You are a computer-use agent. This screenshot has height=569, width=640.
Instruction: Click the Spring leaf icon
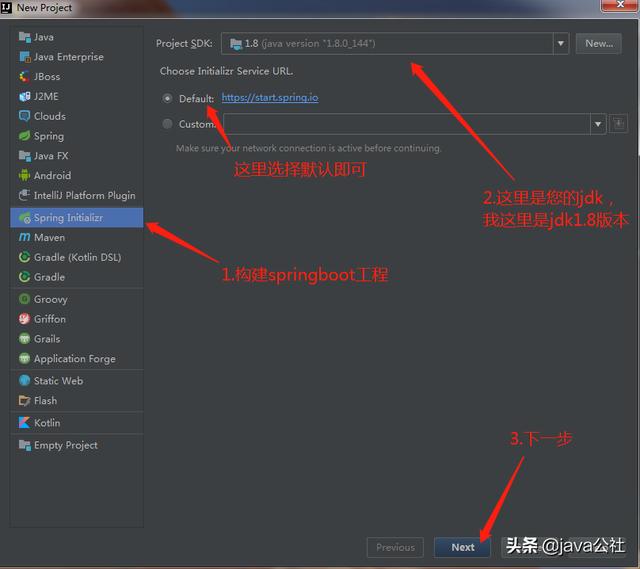24,136
